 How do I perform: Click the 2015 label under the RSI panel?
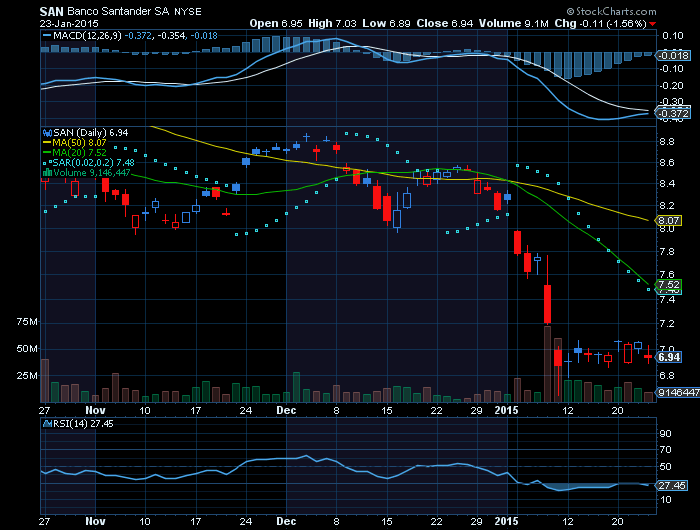tap(506, 521)
